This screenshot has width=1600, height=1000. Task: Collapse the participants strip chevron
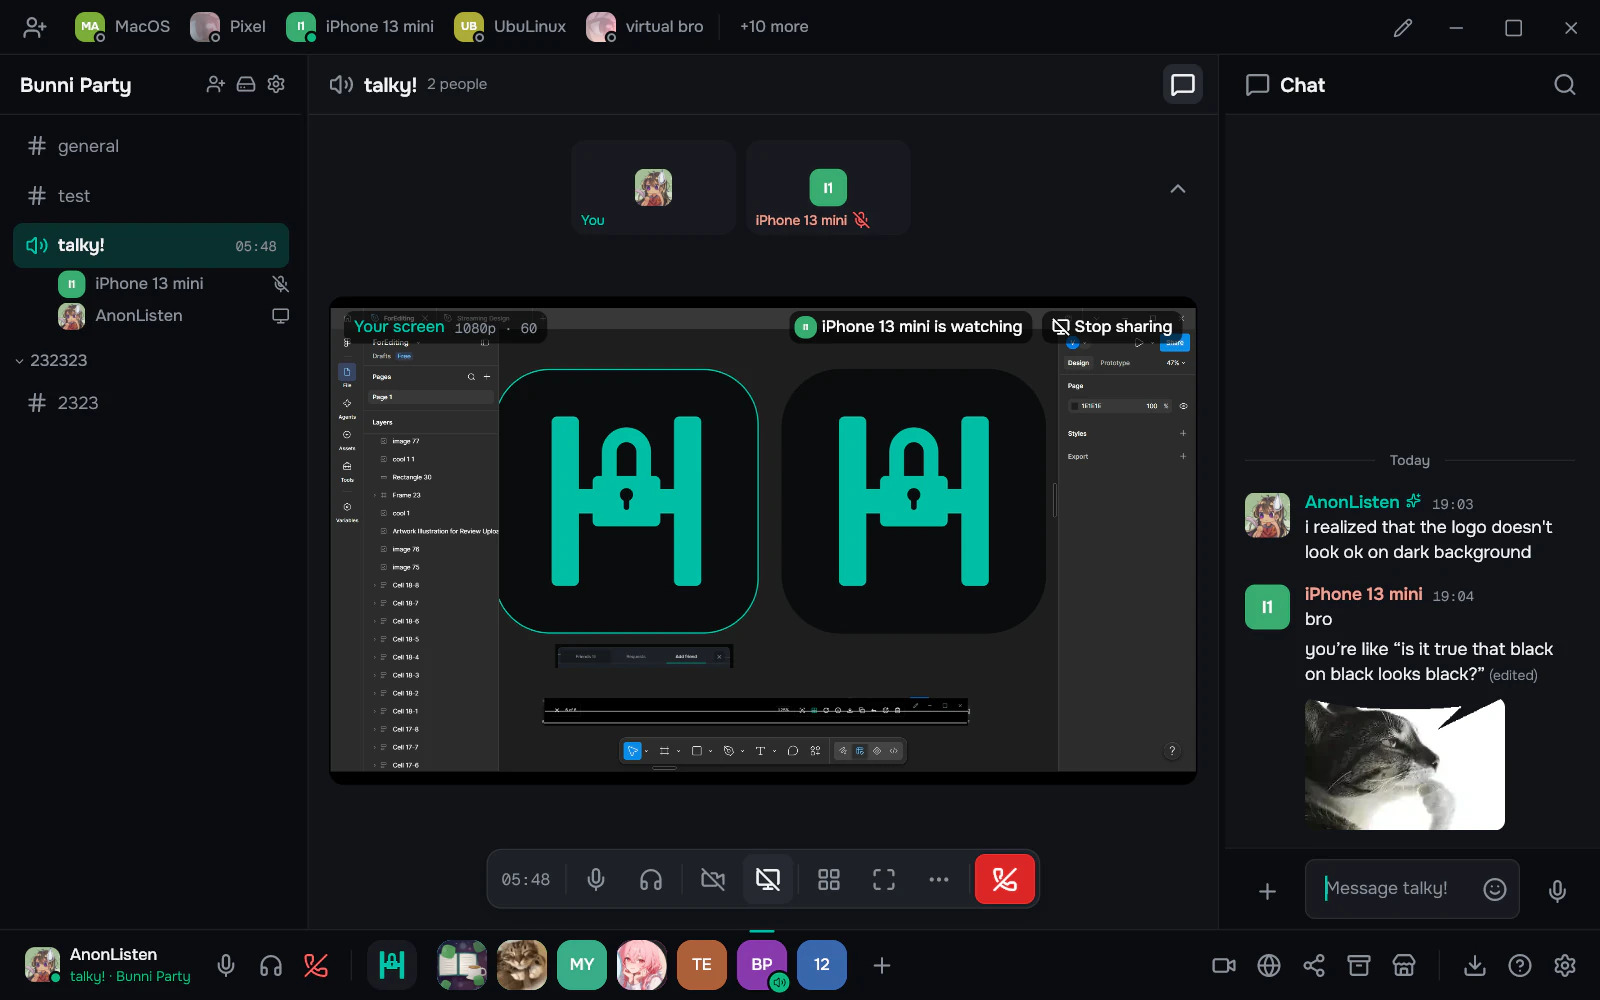(x=1178, y=188)
